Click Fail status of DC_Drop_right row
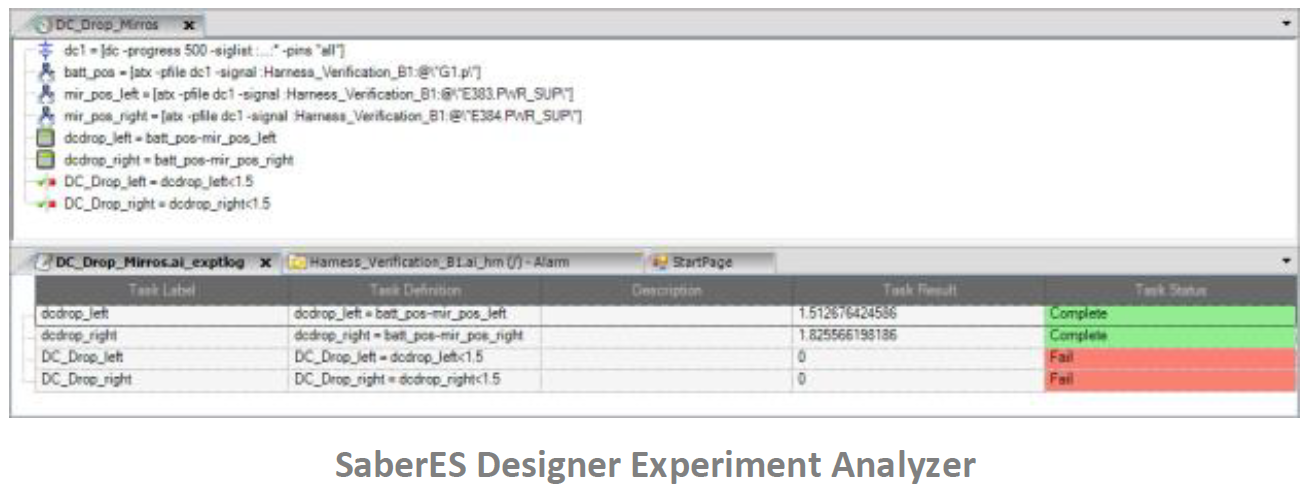Image resolution: width=1303 pixels, height=489 pixels. [1170, 380]
